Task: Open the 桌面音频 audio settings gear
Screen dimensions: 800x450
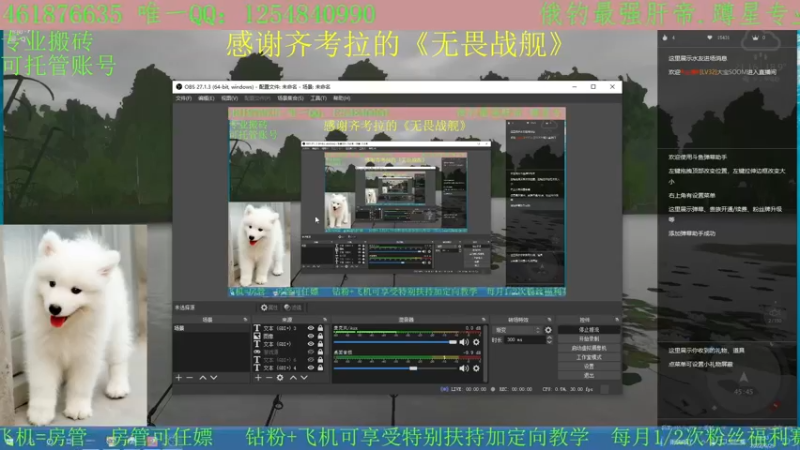Action: pos(477,368)
